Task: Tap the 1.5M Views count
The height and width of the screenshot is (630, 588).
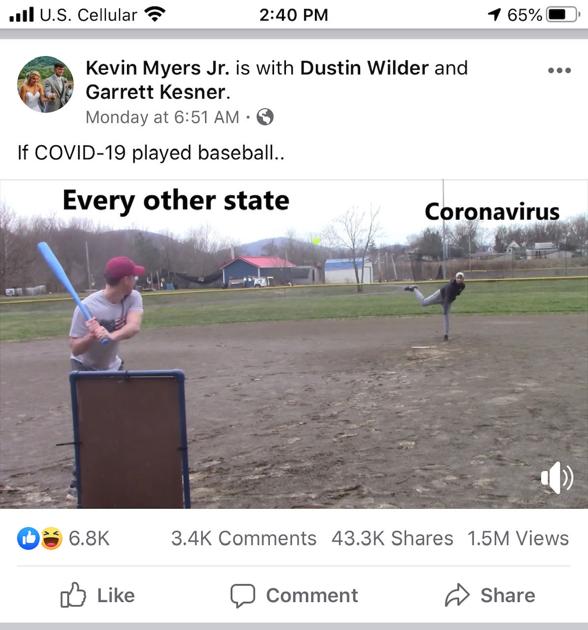Action: click(x=518, y=538)
